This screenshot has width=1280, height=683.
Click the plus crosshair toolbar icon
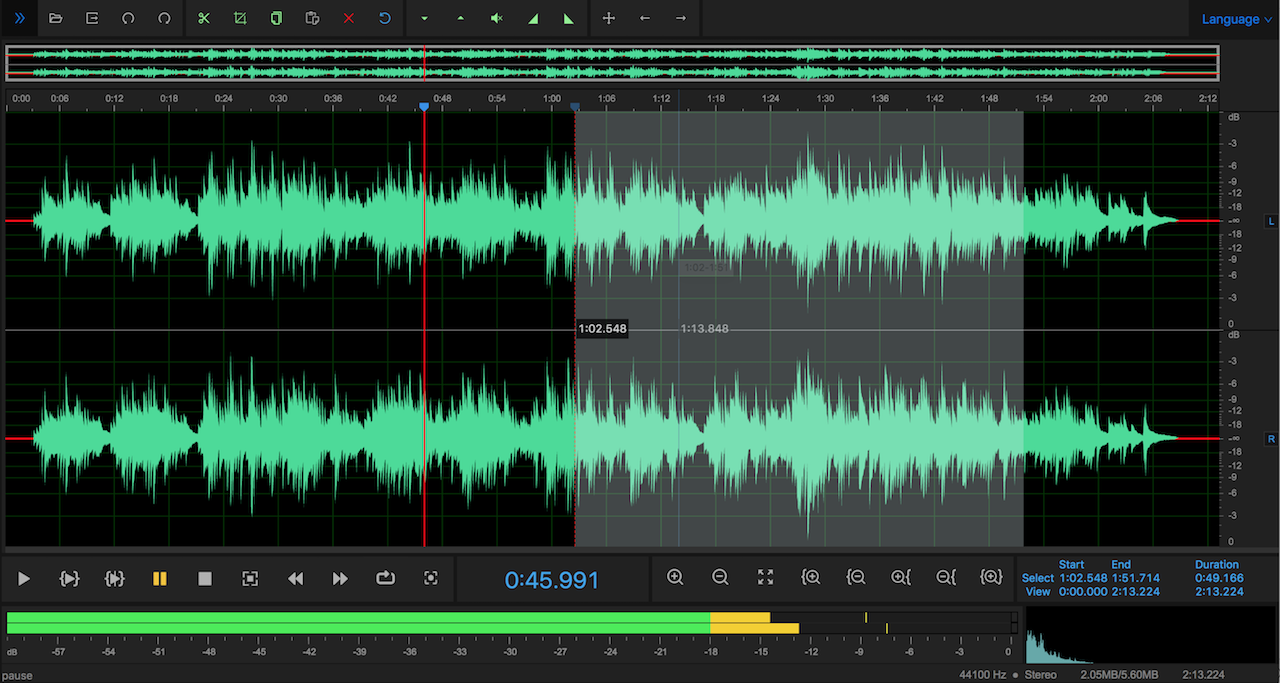pyautogui.click(x=609, y=18)
